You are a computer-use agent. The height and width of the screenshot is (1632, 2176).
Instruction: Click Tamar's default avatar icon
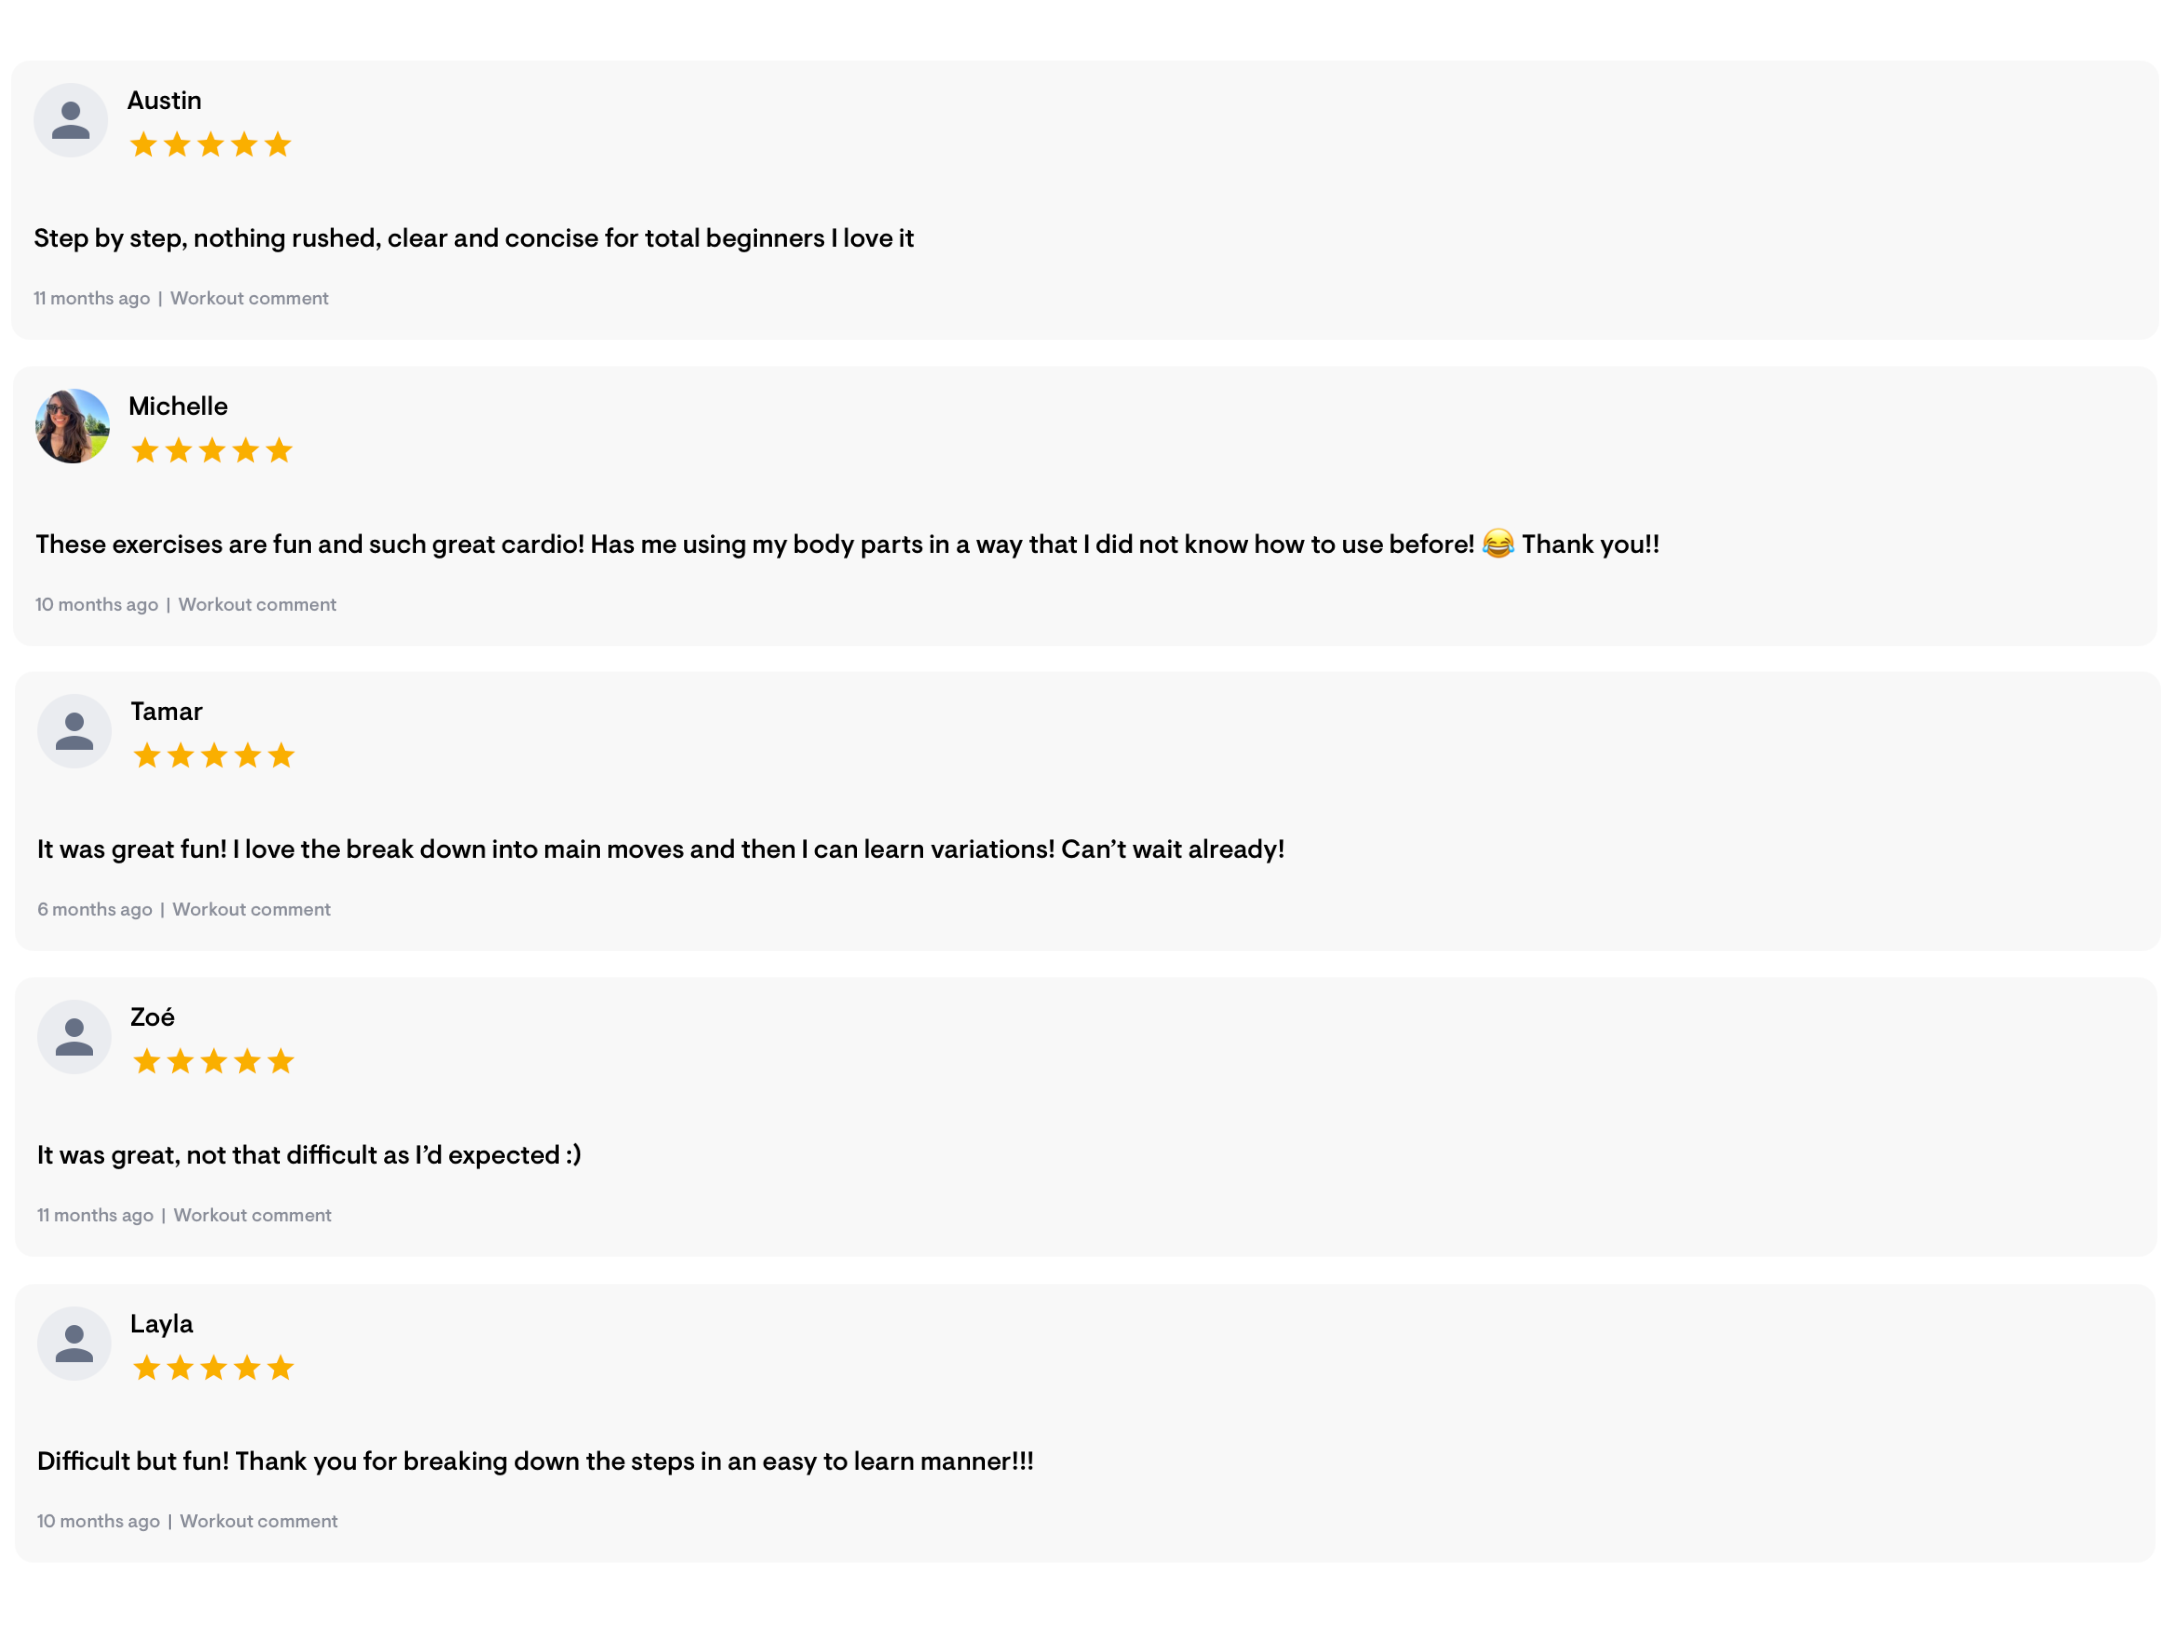tap(74, 731)
